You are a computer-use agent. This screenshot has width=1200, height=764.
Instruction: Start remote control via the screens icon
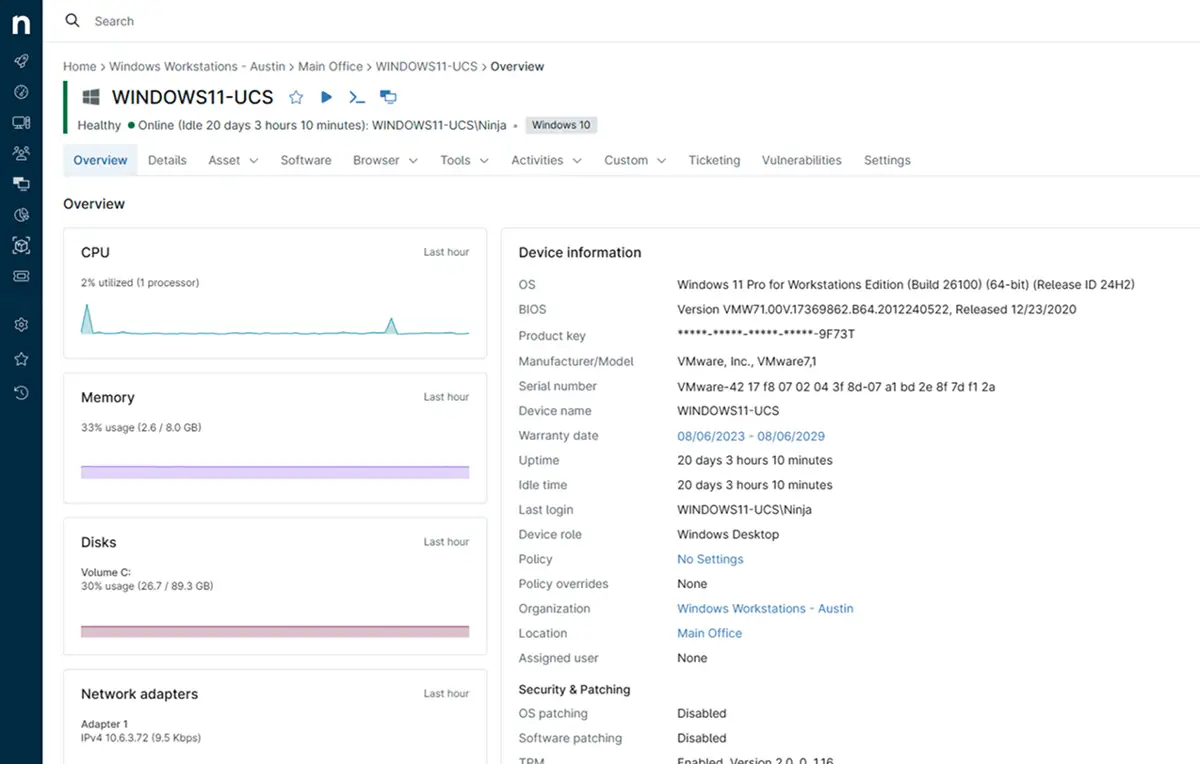pyautogui.click(x=388, y=97)
